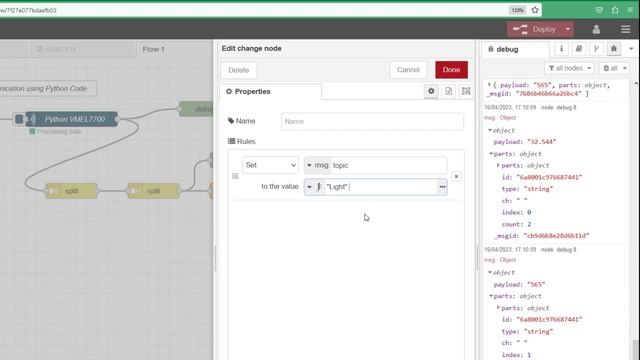
Task: Collapse the object with payload "32.544"
Action: (x=490, y=130)
